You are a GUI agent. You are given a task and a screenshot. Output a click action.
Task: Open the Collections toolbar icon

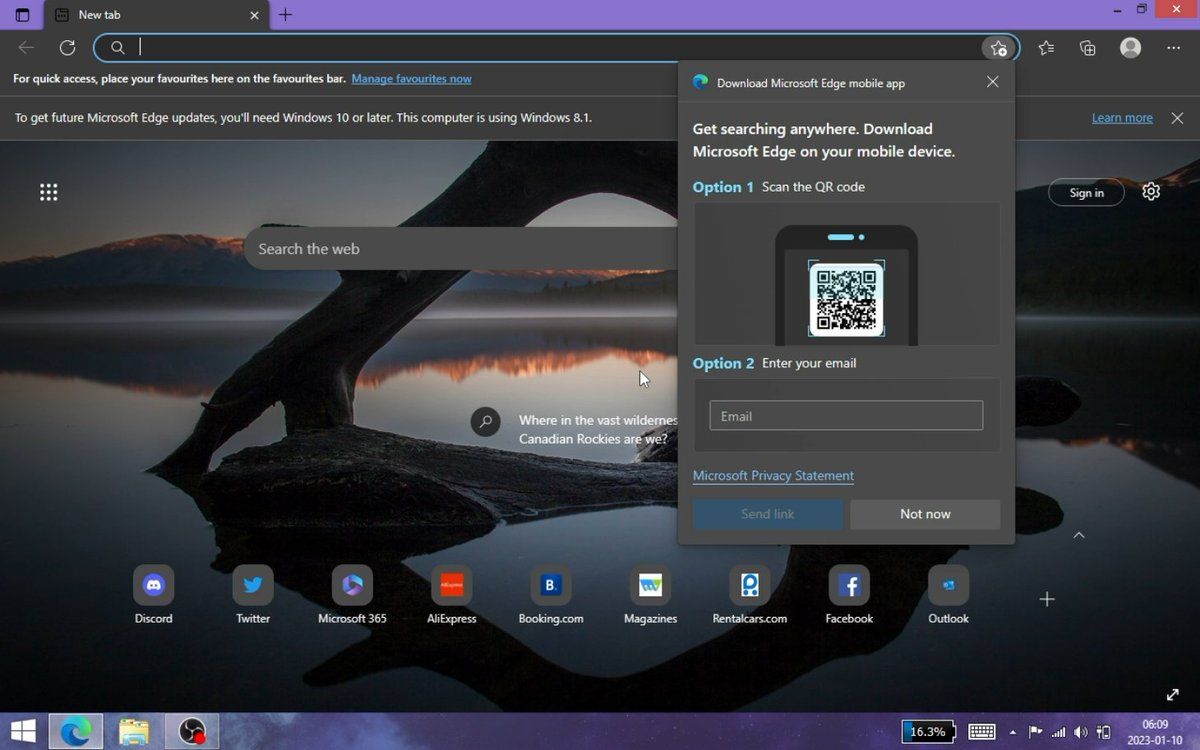(1088, 48)
